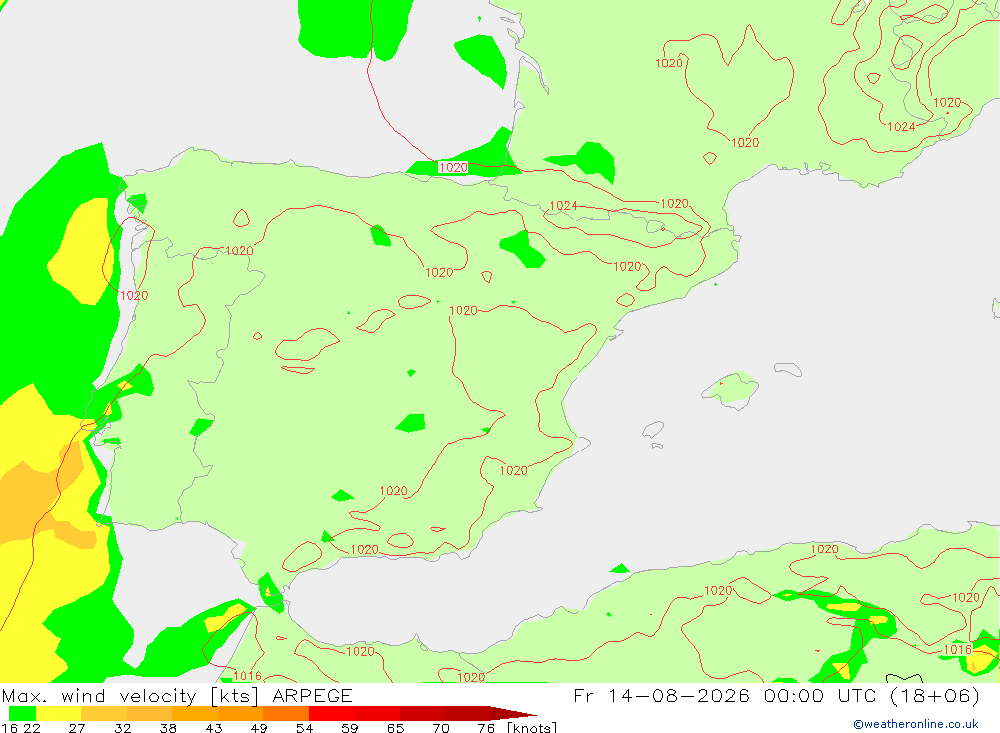Click the legend value '76'
1000x733 pixels.
pyautogui.click(x=486, y=728)
